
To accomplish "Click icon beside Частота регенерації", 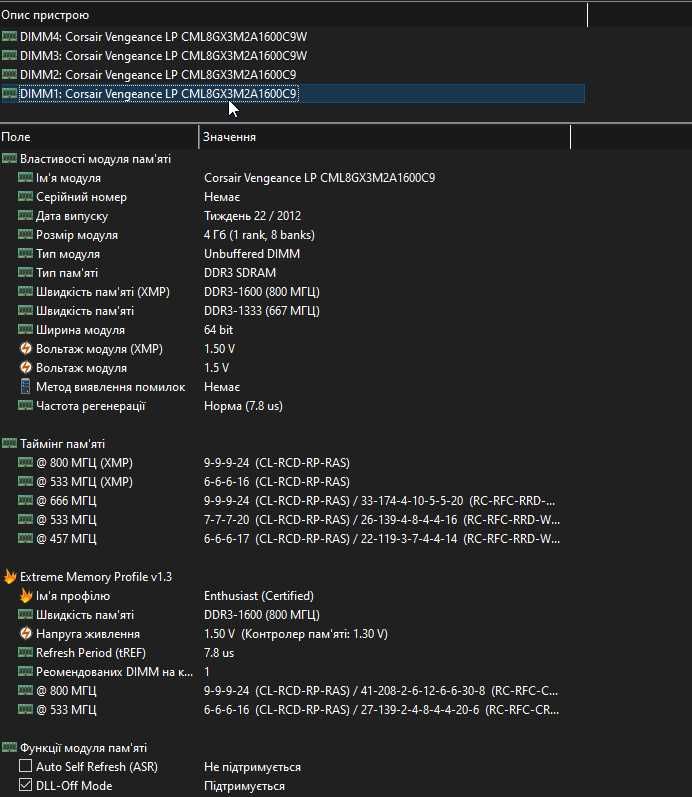I will pos(25,406).
